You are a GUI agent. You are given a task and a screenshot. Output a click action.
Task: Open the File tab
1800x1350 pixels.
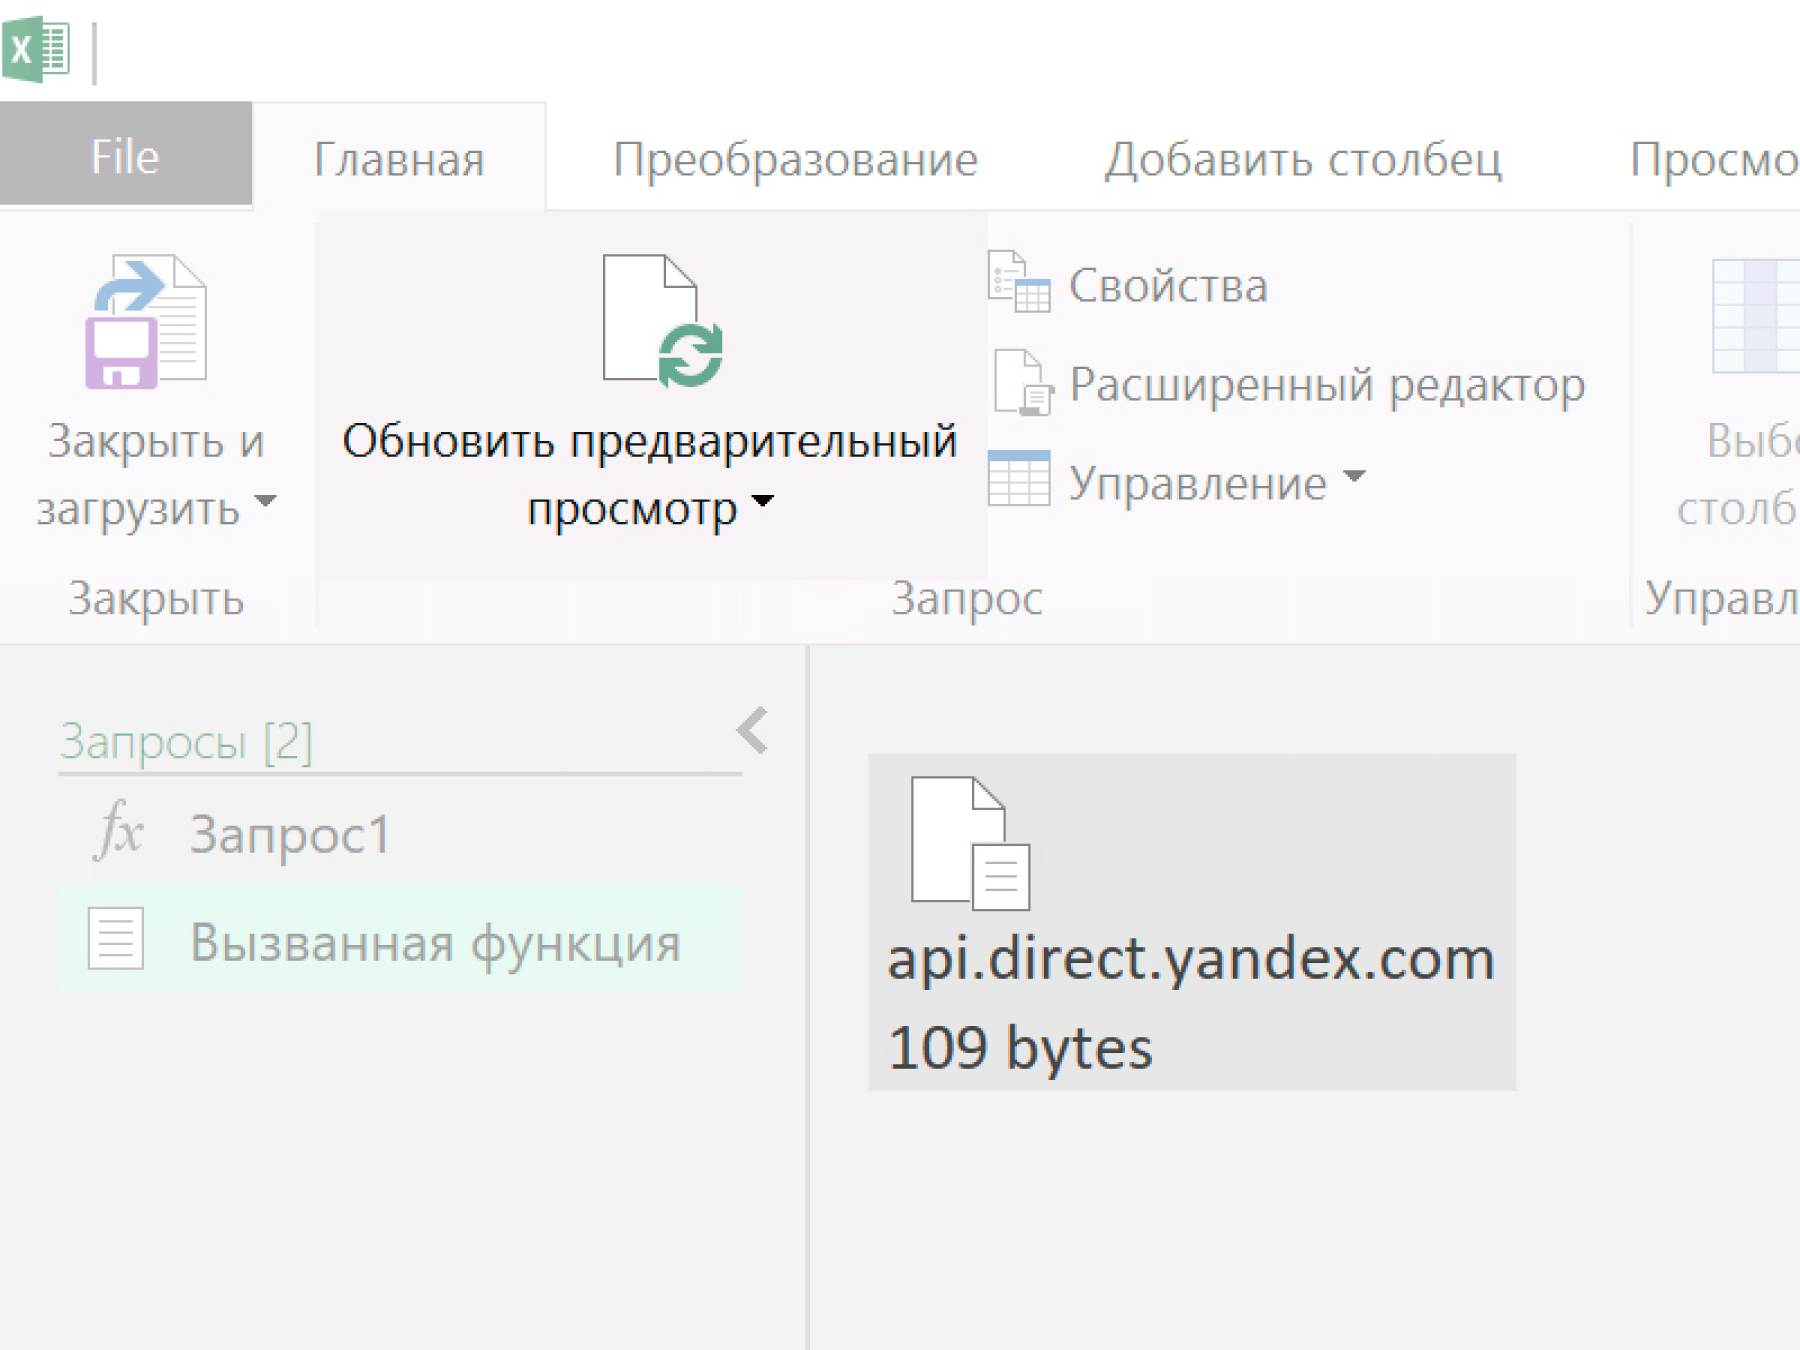(x=126, y=156)
